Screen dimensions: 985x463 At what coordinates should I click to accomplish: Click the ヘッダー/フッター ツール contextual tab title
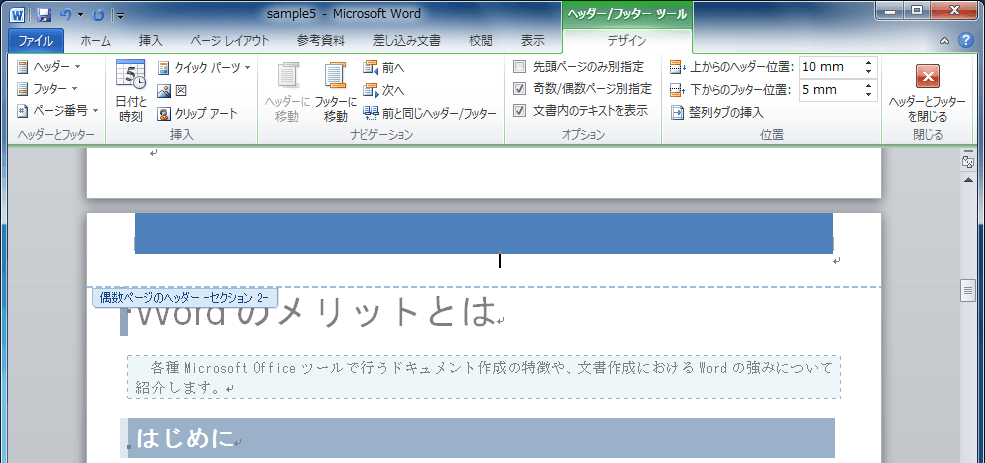[x=627, y=14]
